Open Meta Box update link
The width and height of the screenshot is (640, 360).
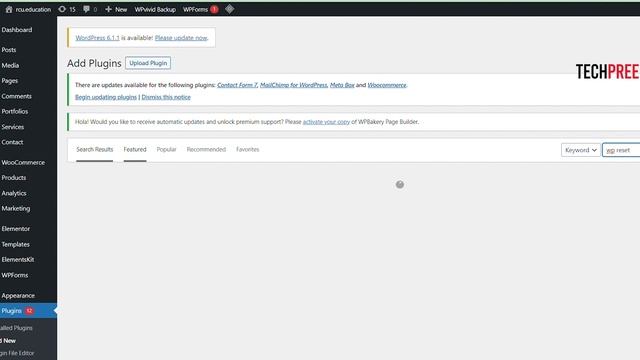[342, 85]
